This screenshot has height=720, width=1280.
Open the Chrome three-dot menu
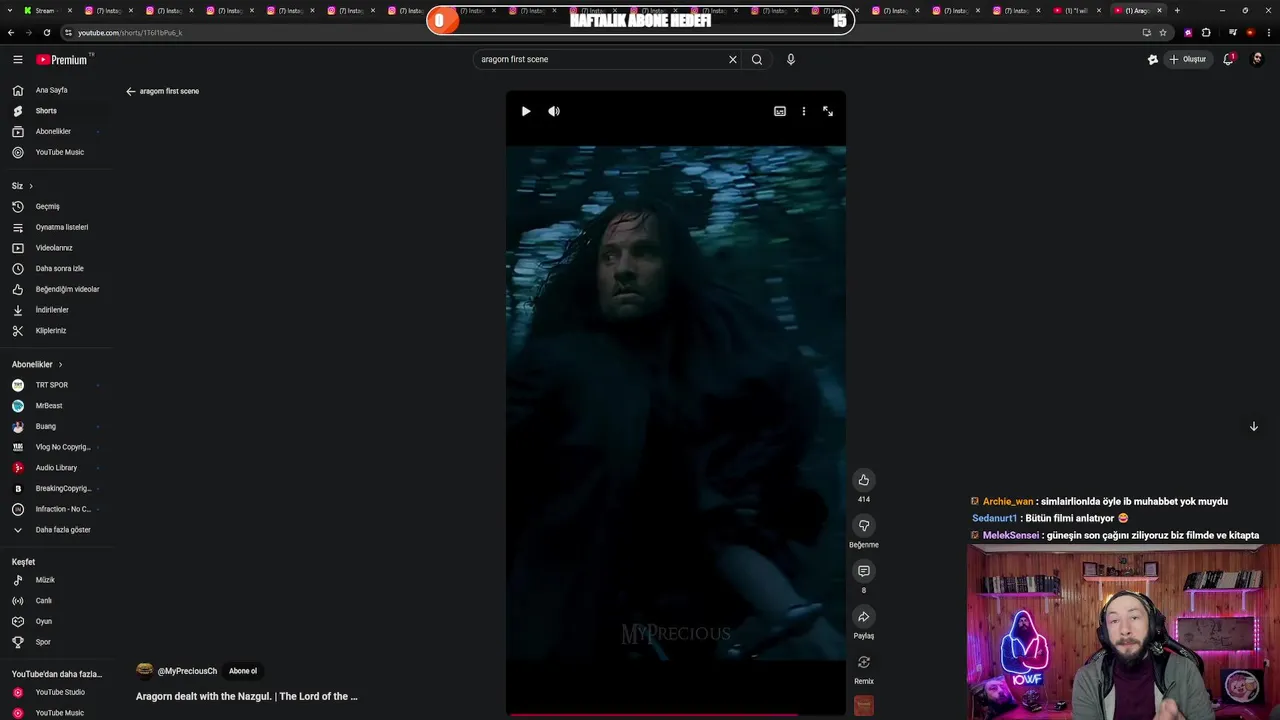point(1267,32)
